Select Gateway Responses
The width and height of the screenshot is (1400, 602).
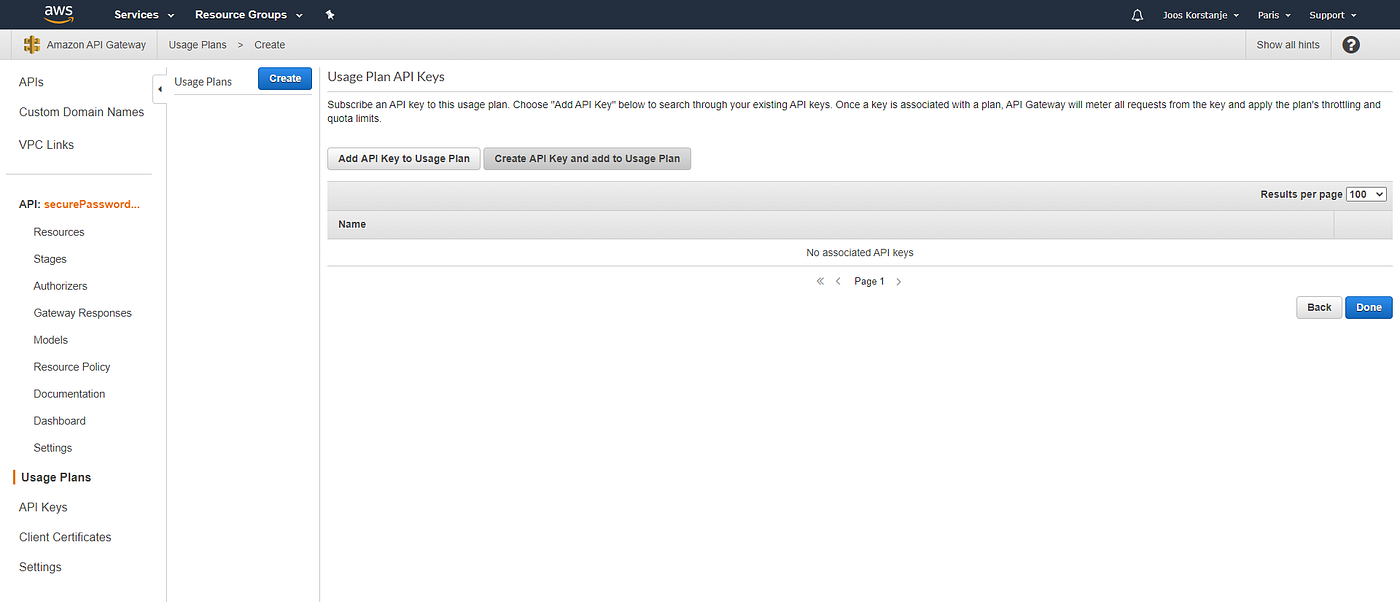tap(82, 313)
